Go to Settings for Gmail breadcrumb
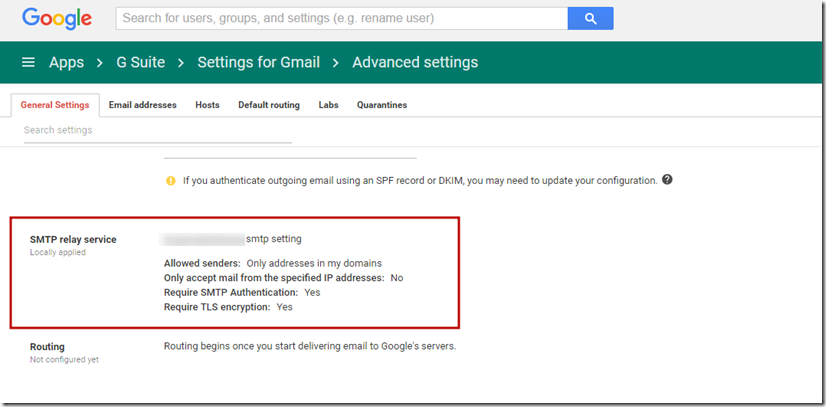Image resolution: width=826 pixels, height=407 pixels. pos(259,63)
